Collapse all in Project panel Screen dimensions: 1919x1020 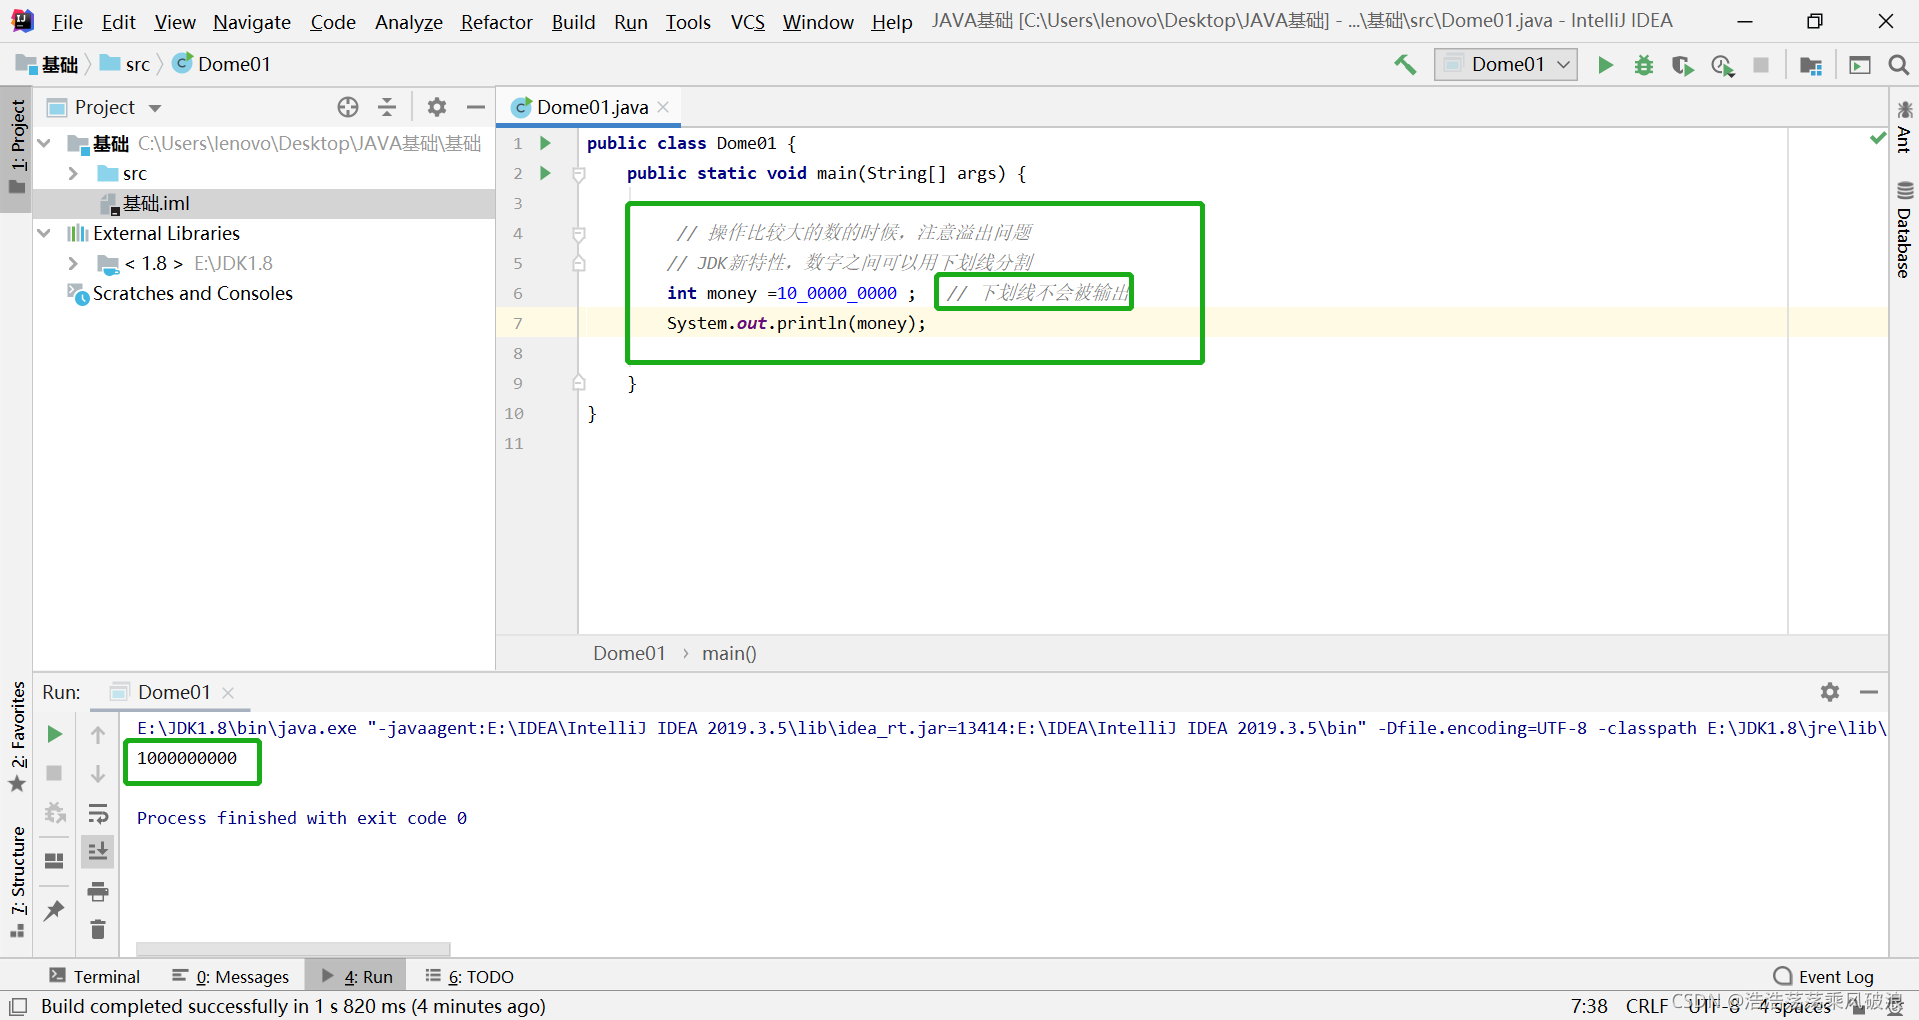coord(387,107)
